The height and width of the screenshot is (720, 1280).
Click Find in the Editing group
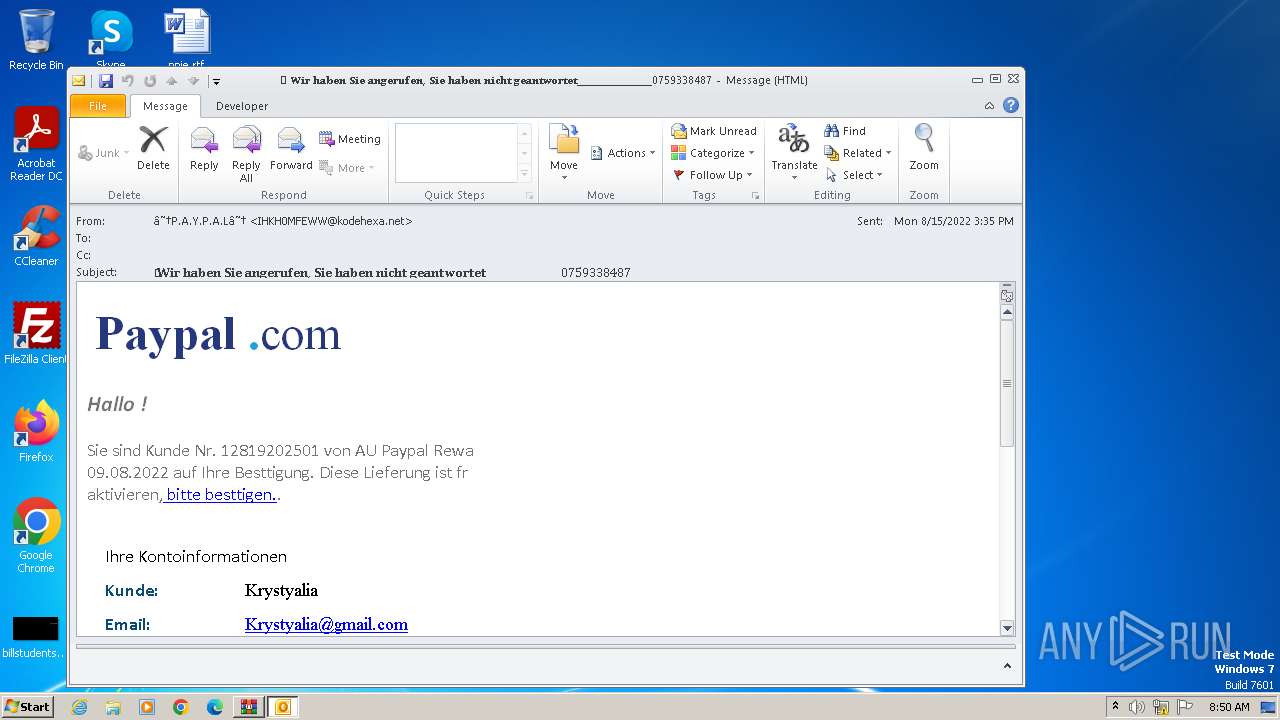pyautogui.click(x=845, y=131)
